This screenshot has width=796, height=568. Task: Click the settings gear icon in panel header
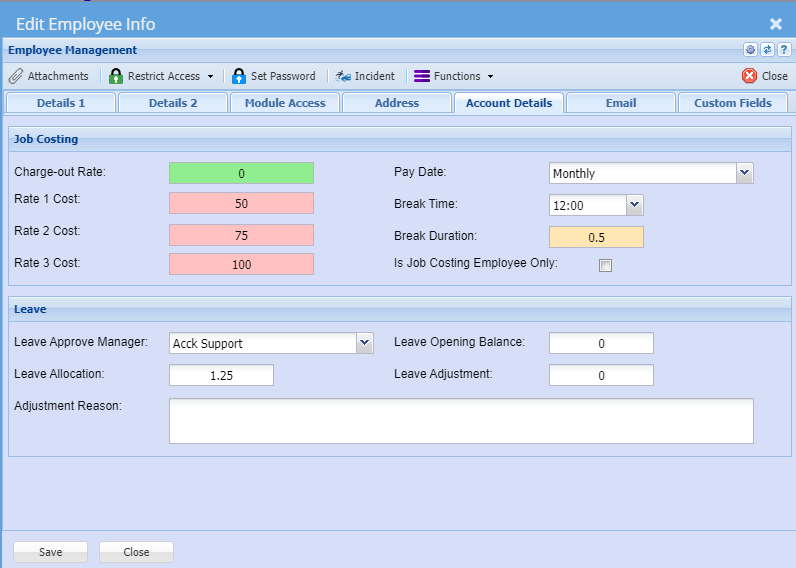coord(750,50)
